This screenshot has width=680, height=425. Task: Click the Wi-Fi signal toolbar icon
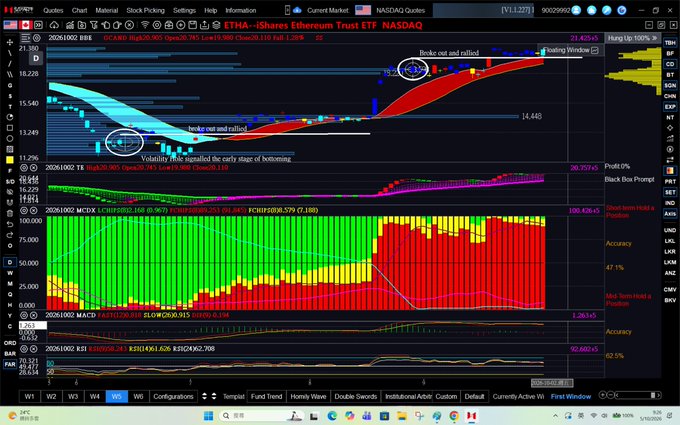tap(145, 25)
